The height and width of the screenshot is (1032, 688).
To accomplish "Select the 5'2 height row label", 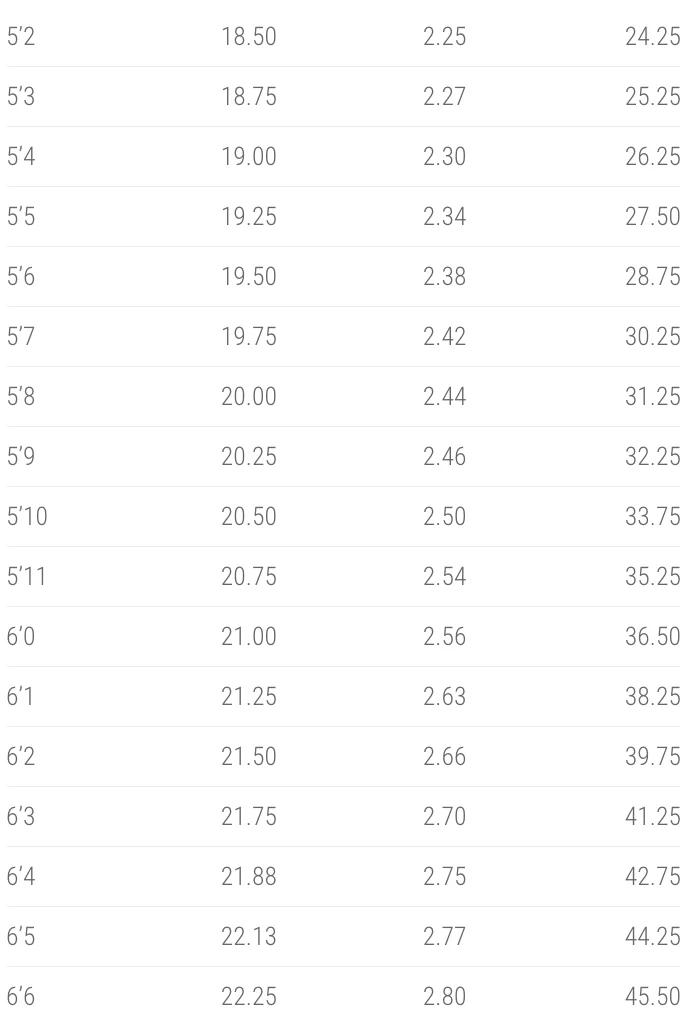I will click(x=21, y=36).
